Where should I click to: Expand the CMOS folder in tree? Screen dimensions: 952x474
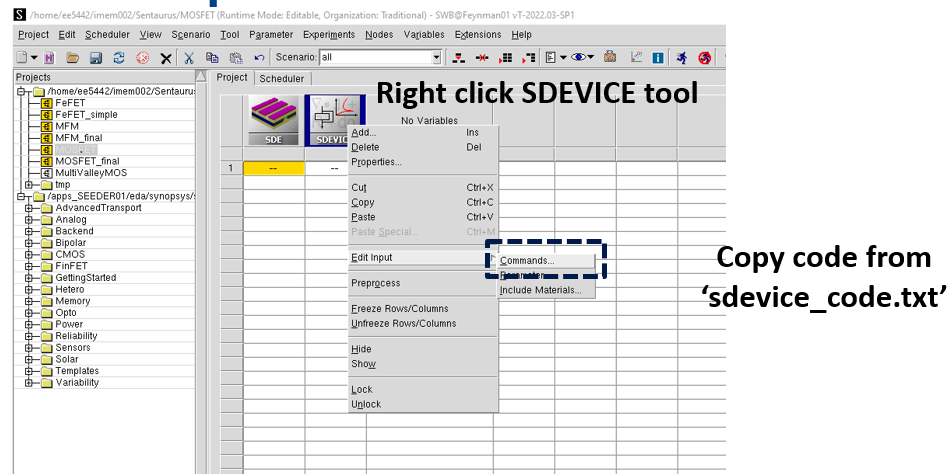click(x=30, y=254)
